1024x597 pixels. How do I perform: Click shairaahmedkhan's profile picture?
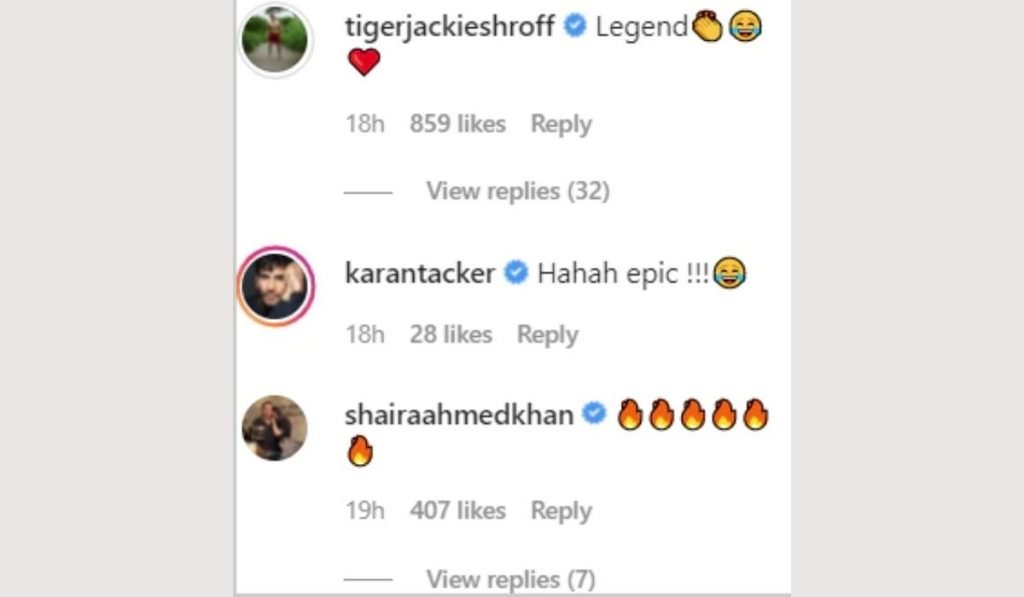coord(275,428)
